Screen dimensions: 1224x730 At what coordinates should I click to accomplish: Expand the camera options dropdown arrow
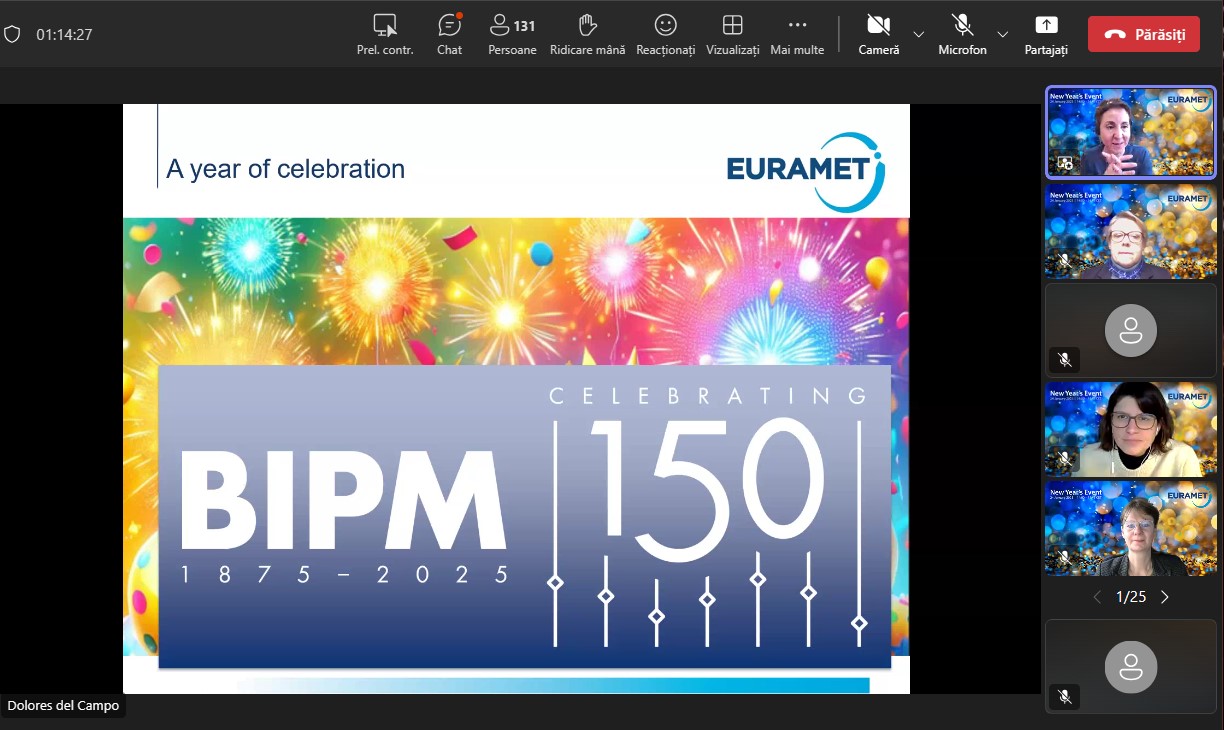click(918, 34)
